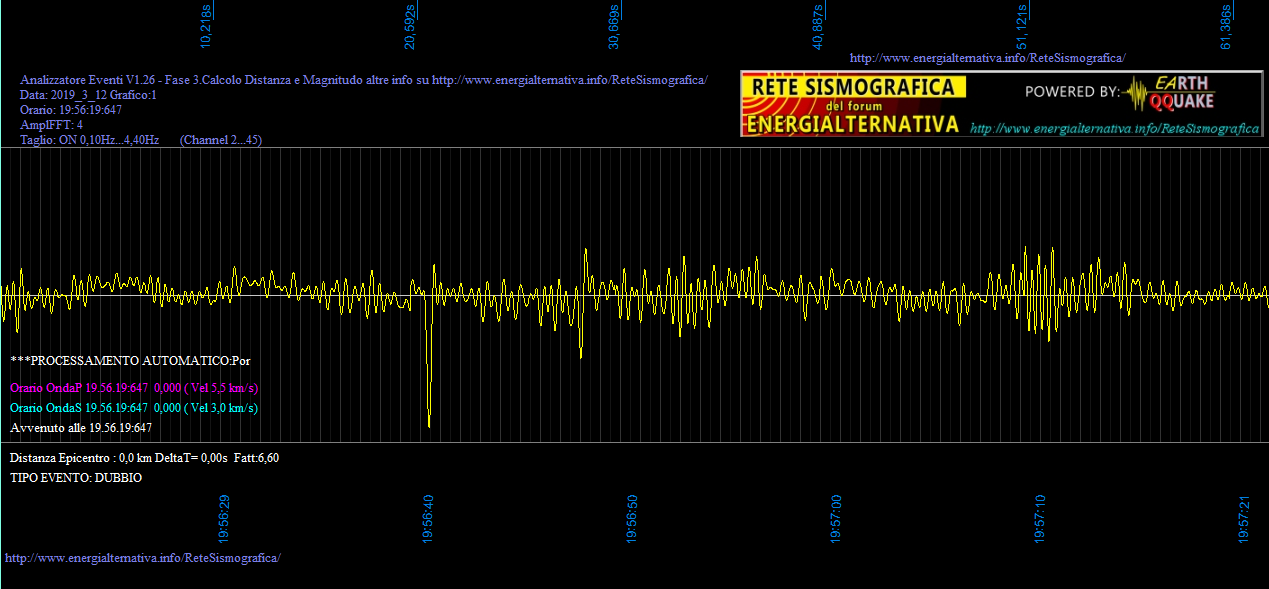Click the 30,669s top time marker
Image resolution: width=1269 pixels, height=589 pixels.
click(x=614, y=25)
